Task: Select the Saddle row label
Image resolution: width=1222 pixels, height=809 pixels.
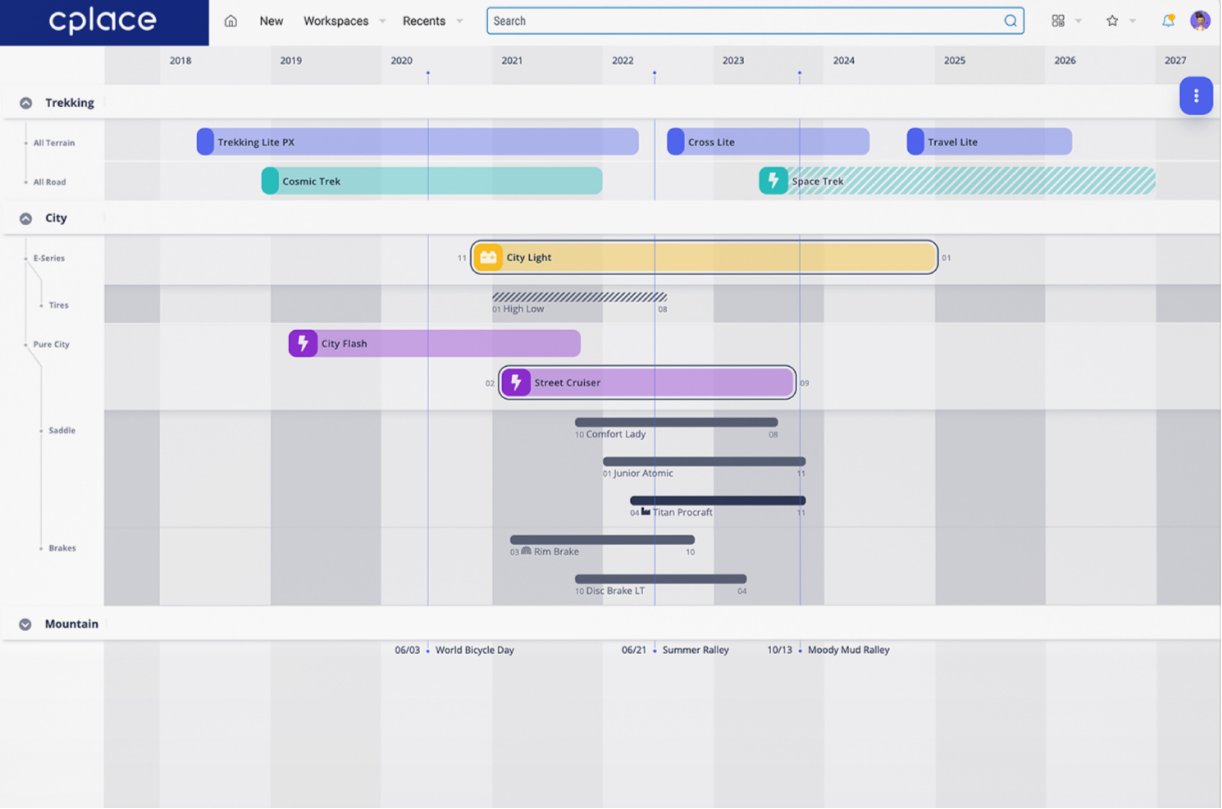Action: 62,431
